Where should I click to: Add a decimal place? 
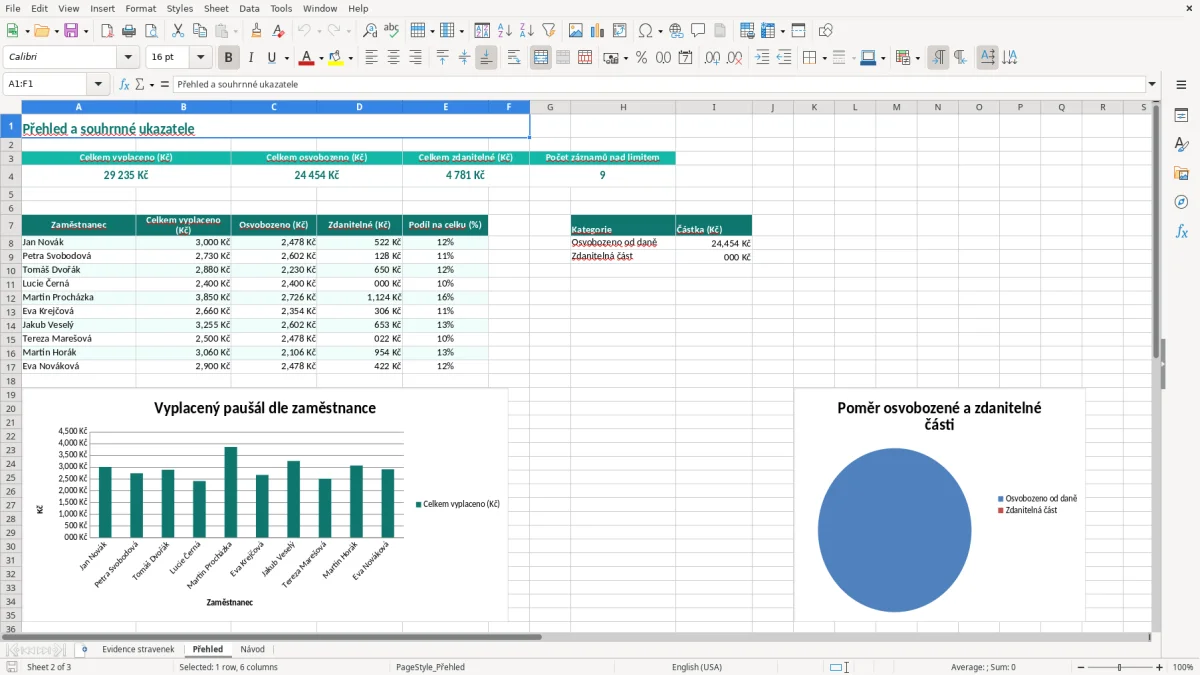tap(713, 58)
